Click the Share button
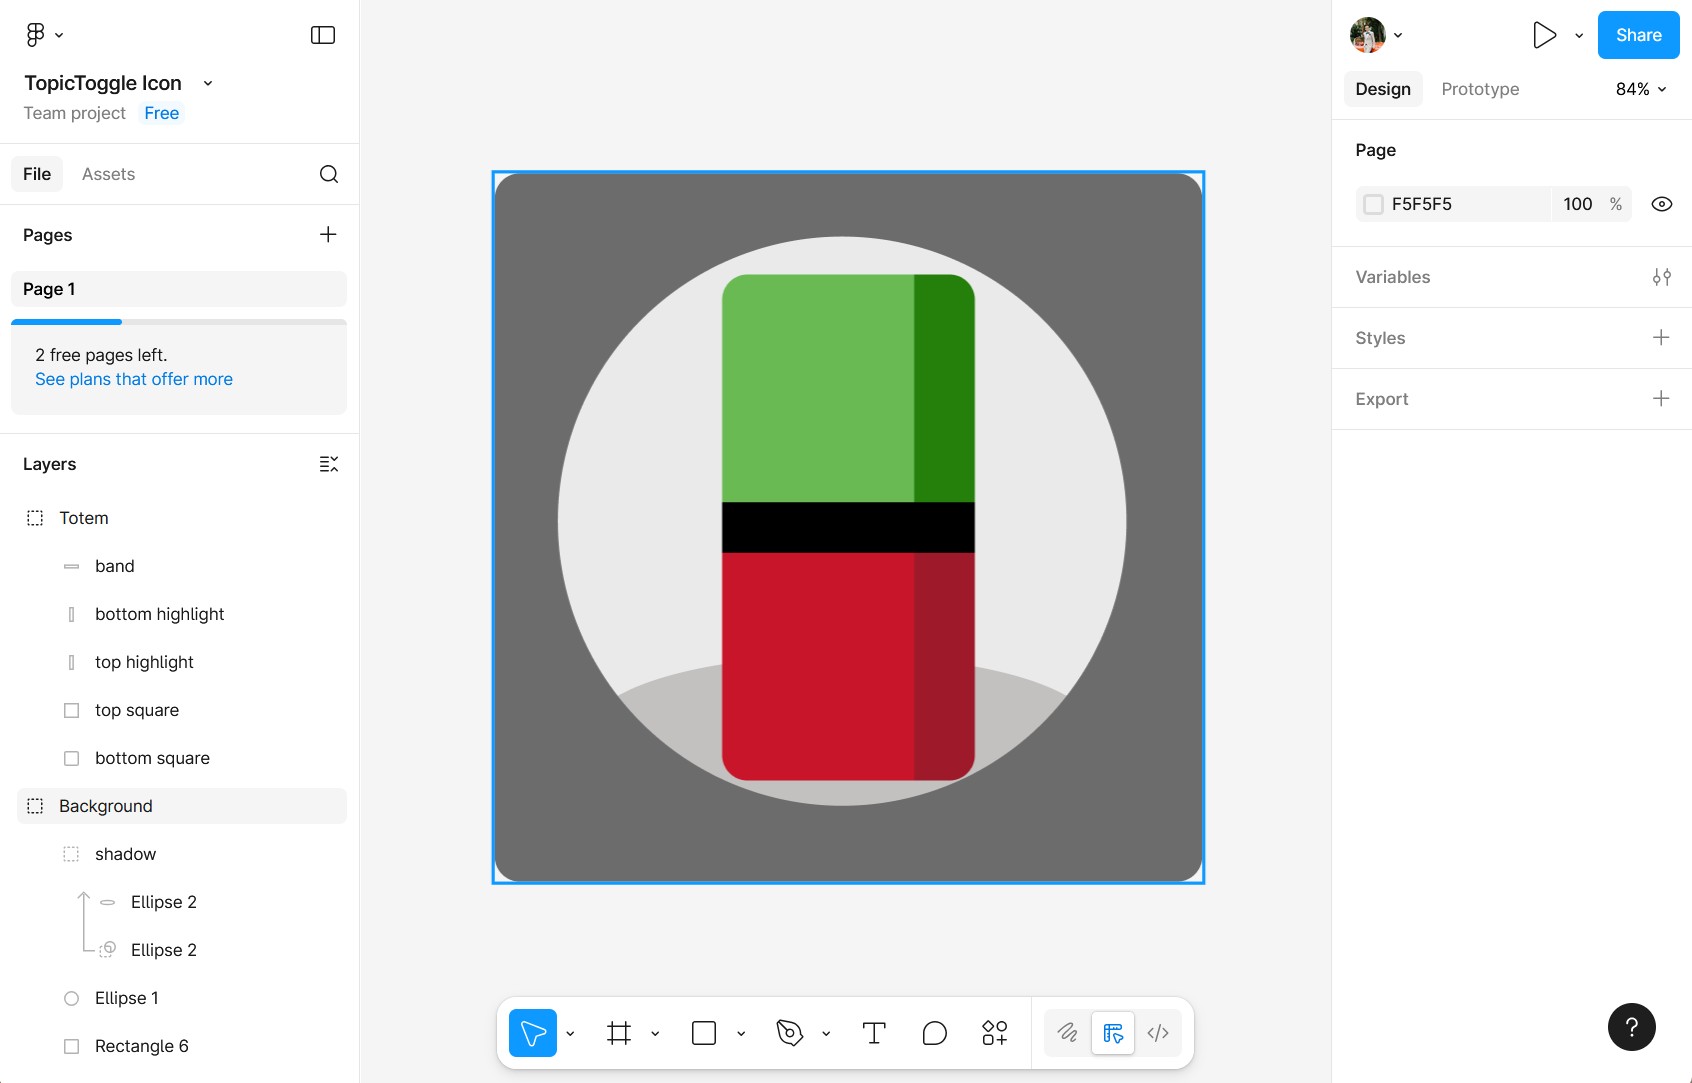 point(1637,34)
